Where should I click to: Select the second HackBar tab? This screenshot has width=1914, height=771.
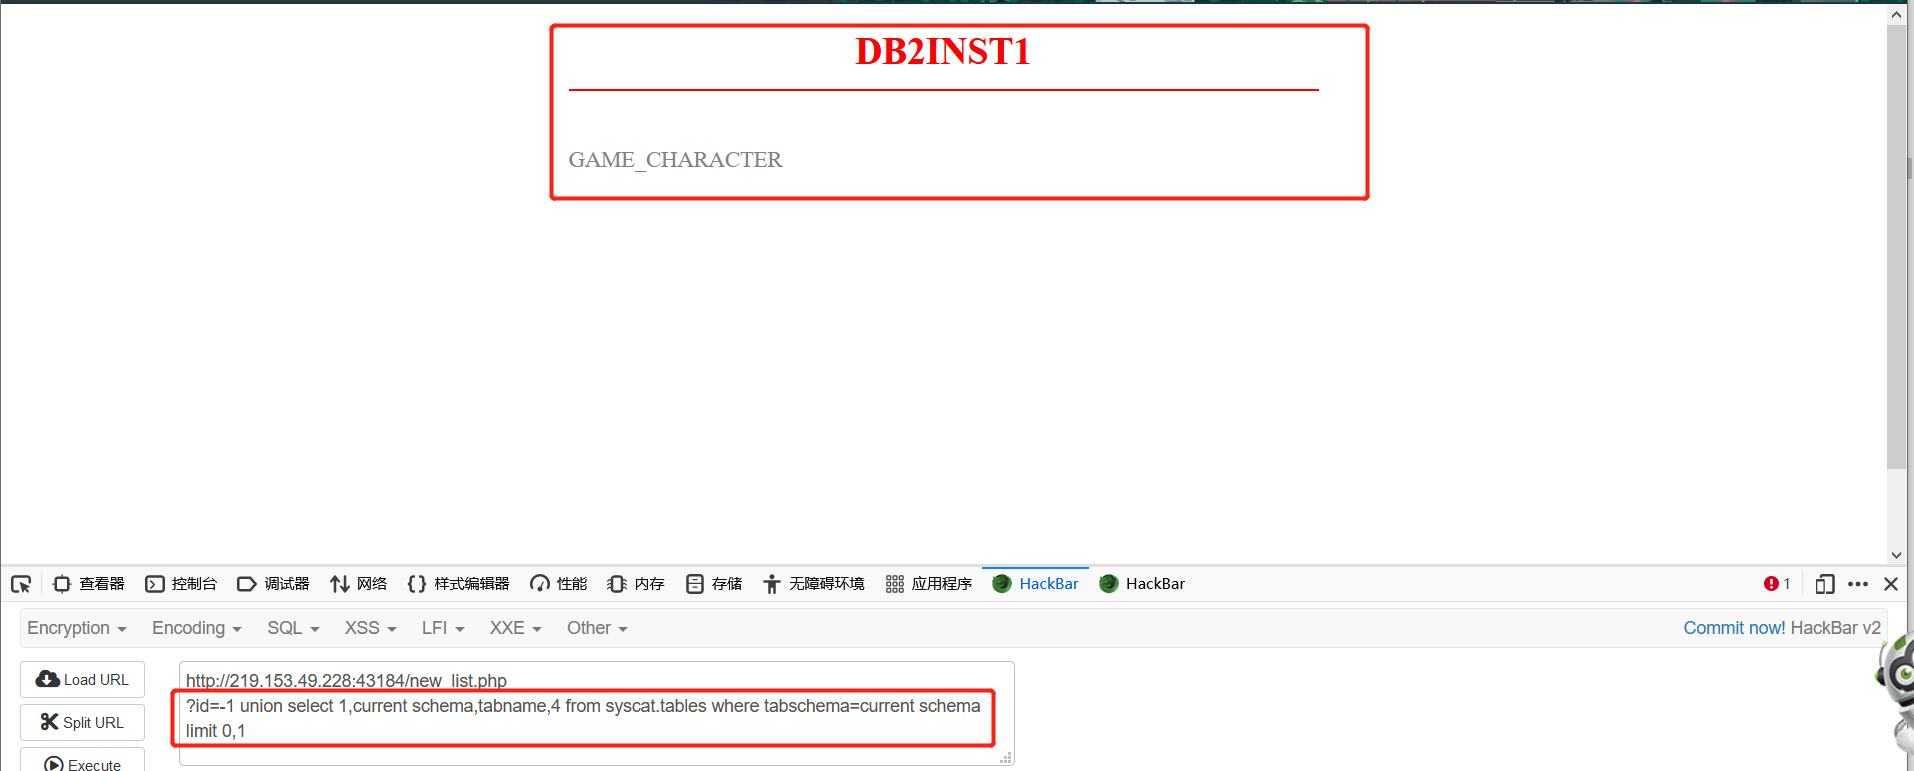pos(1142,584)
